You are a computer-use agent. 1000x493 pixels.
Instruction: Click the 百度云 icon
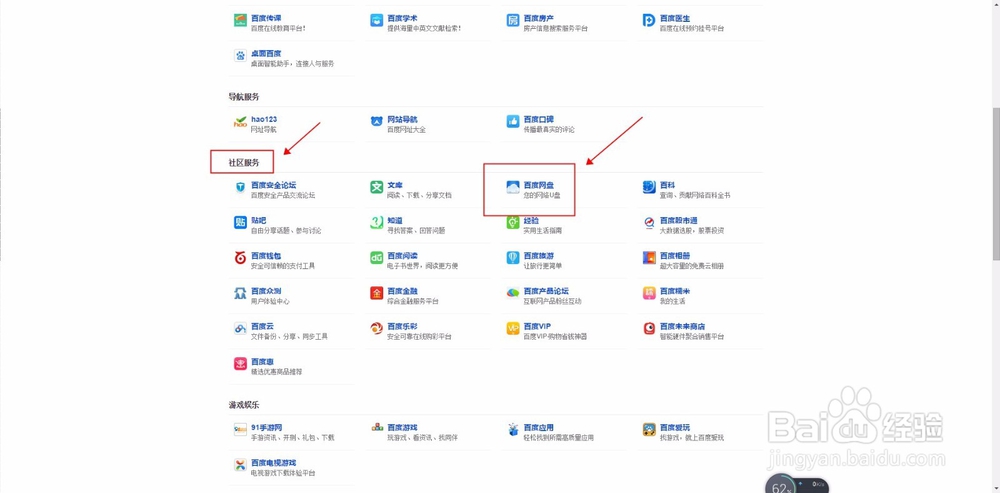pyautogui.click(x=240, y=329)
